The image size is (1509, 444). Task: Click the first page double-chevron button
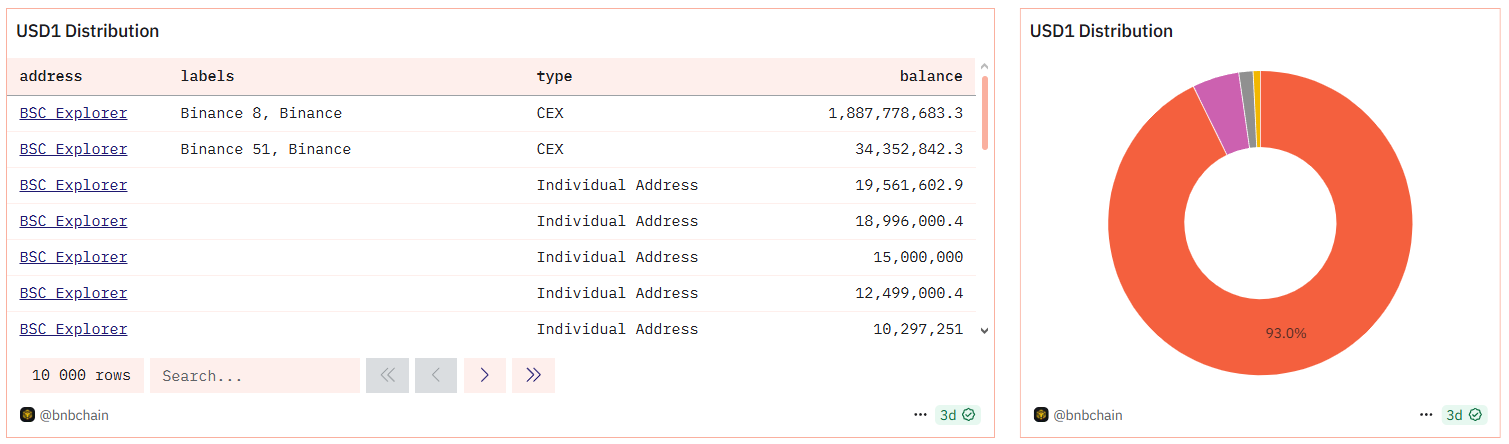[387, 375]
